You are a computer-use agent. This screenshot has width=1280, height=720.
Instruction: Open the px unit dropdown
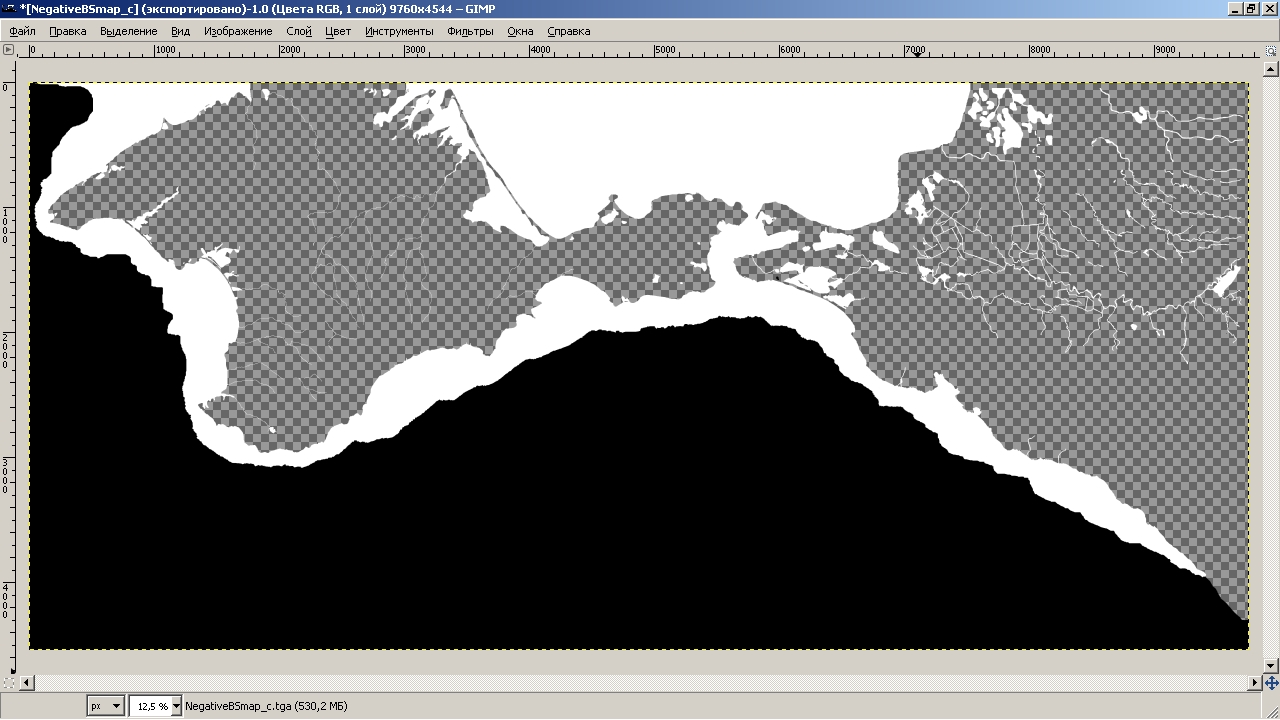[106, 706]
